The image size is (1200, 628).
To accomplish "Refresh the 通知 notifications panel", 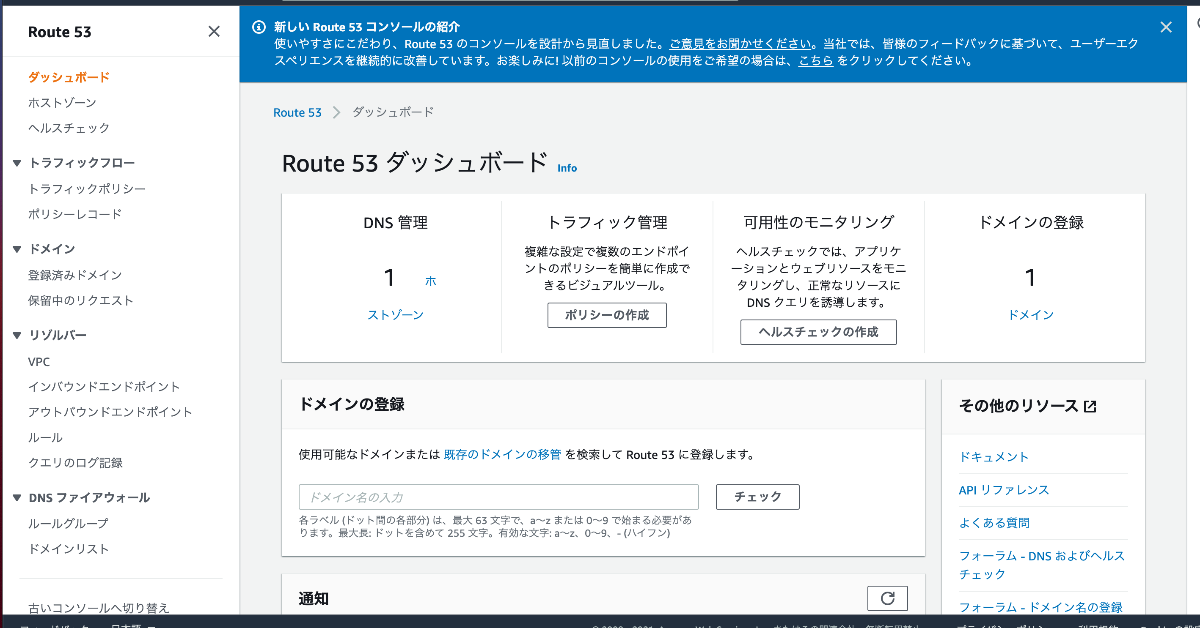I will 887,598.
